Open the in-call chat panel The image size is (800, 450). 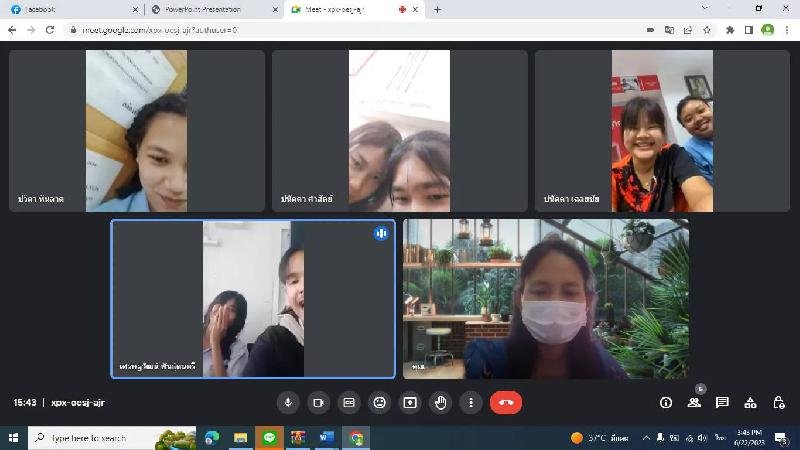click(x=722, y=402)
